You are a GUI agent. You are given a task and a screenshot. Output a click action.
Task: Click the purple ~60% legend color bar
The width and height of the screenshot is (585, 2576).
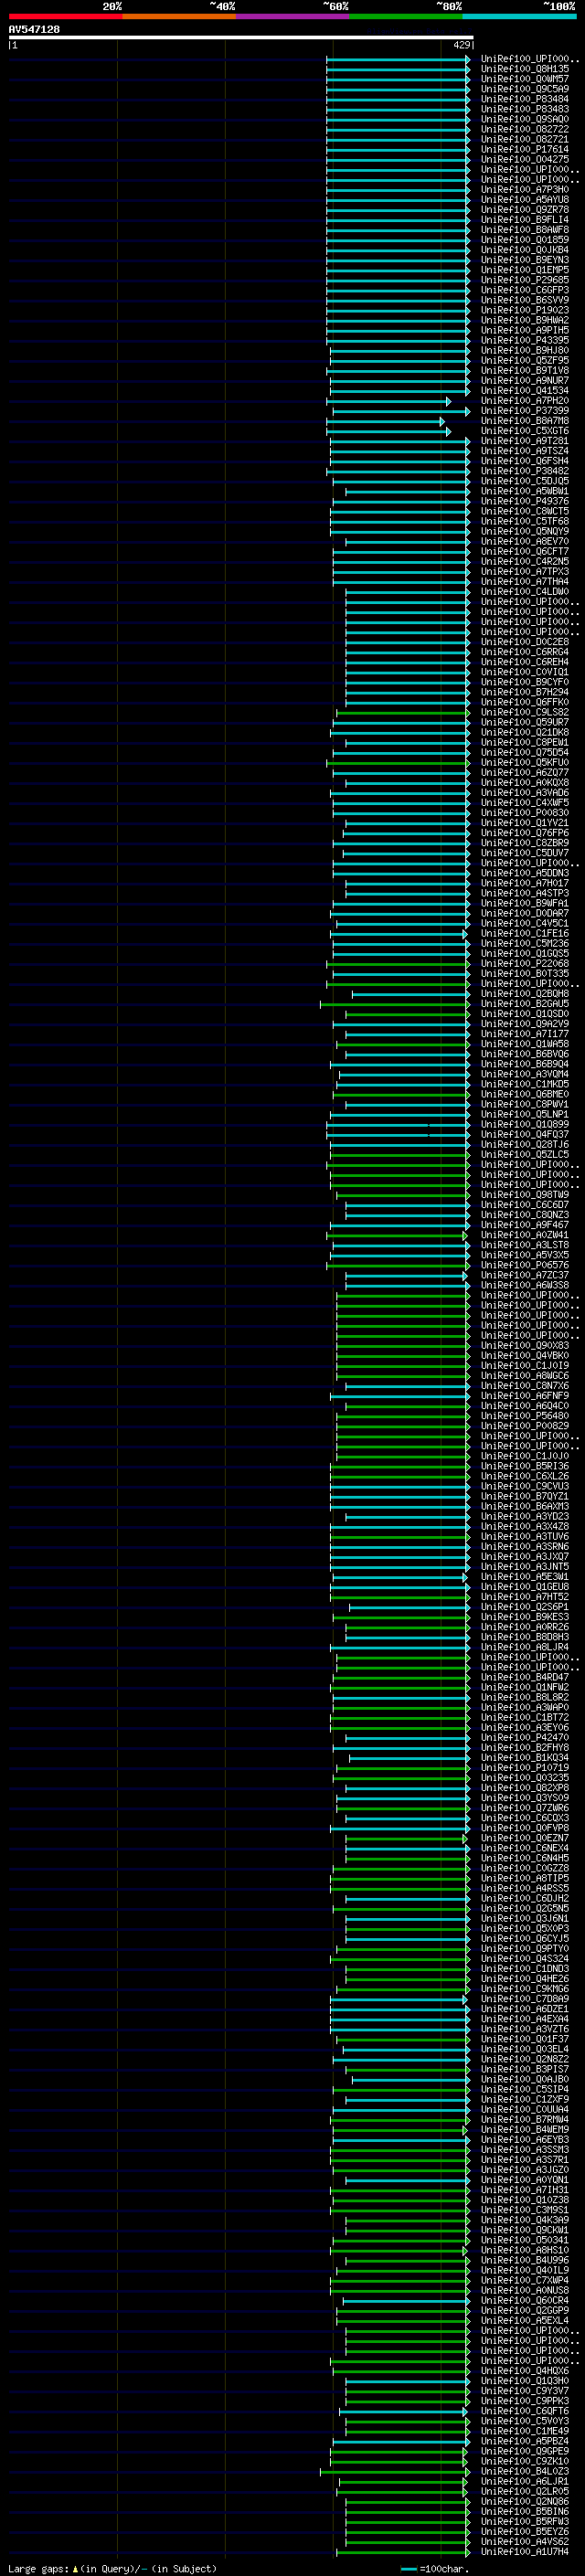click(293, 17)
